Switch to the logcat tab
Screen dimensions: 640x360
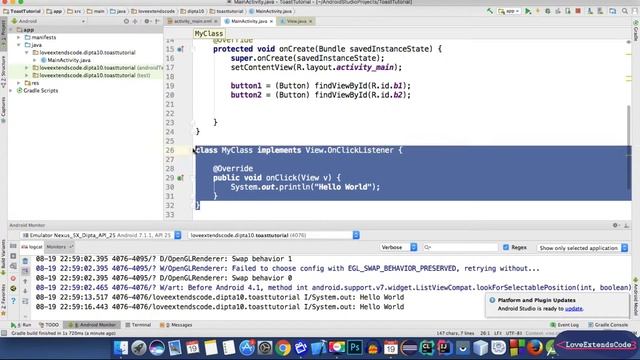click(32, 247)
